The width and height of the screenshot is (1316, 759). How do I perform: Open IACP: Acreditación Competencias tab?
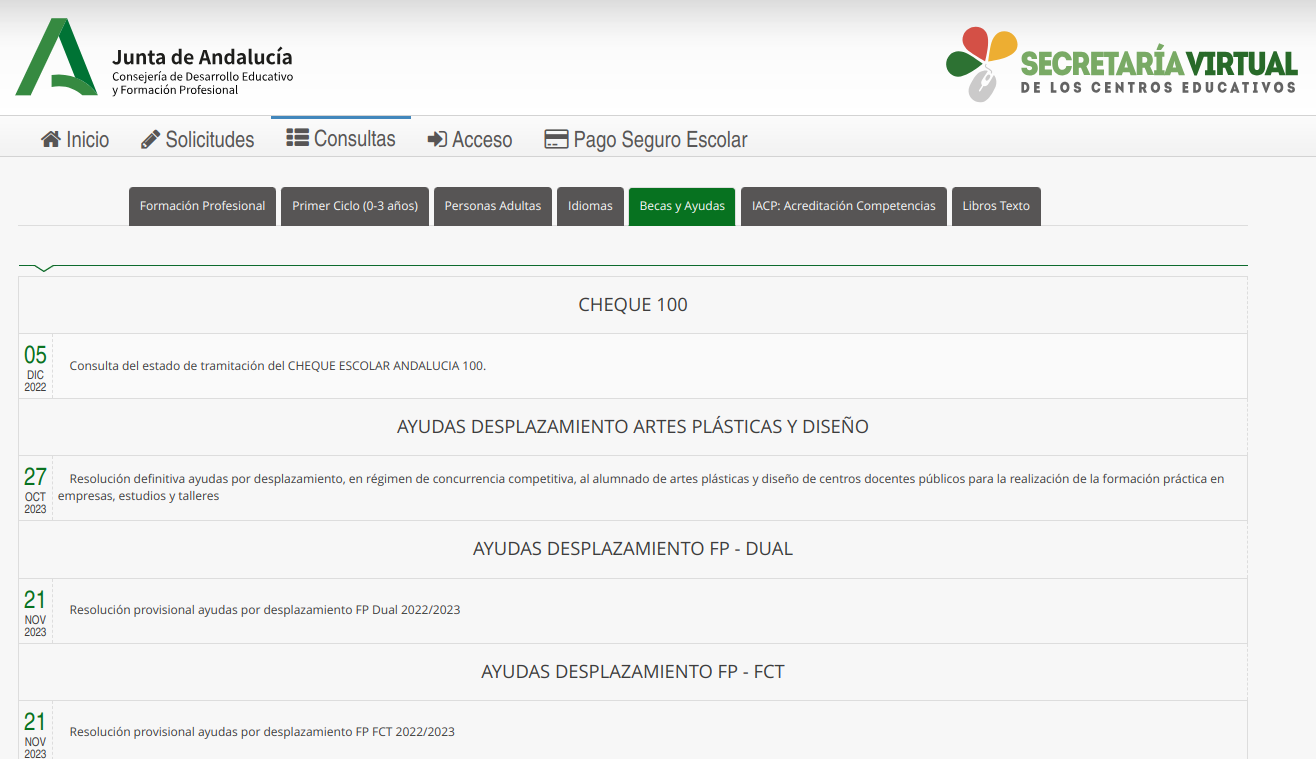[x=843, y=206]
